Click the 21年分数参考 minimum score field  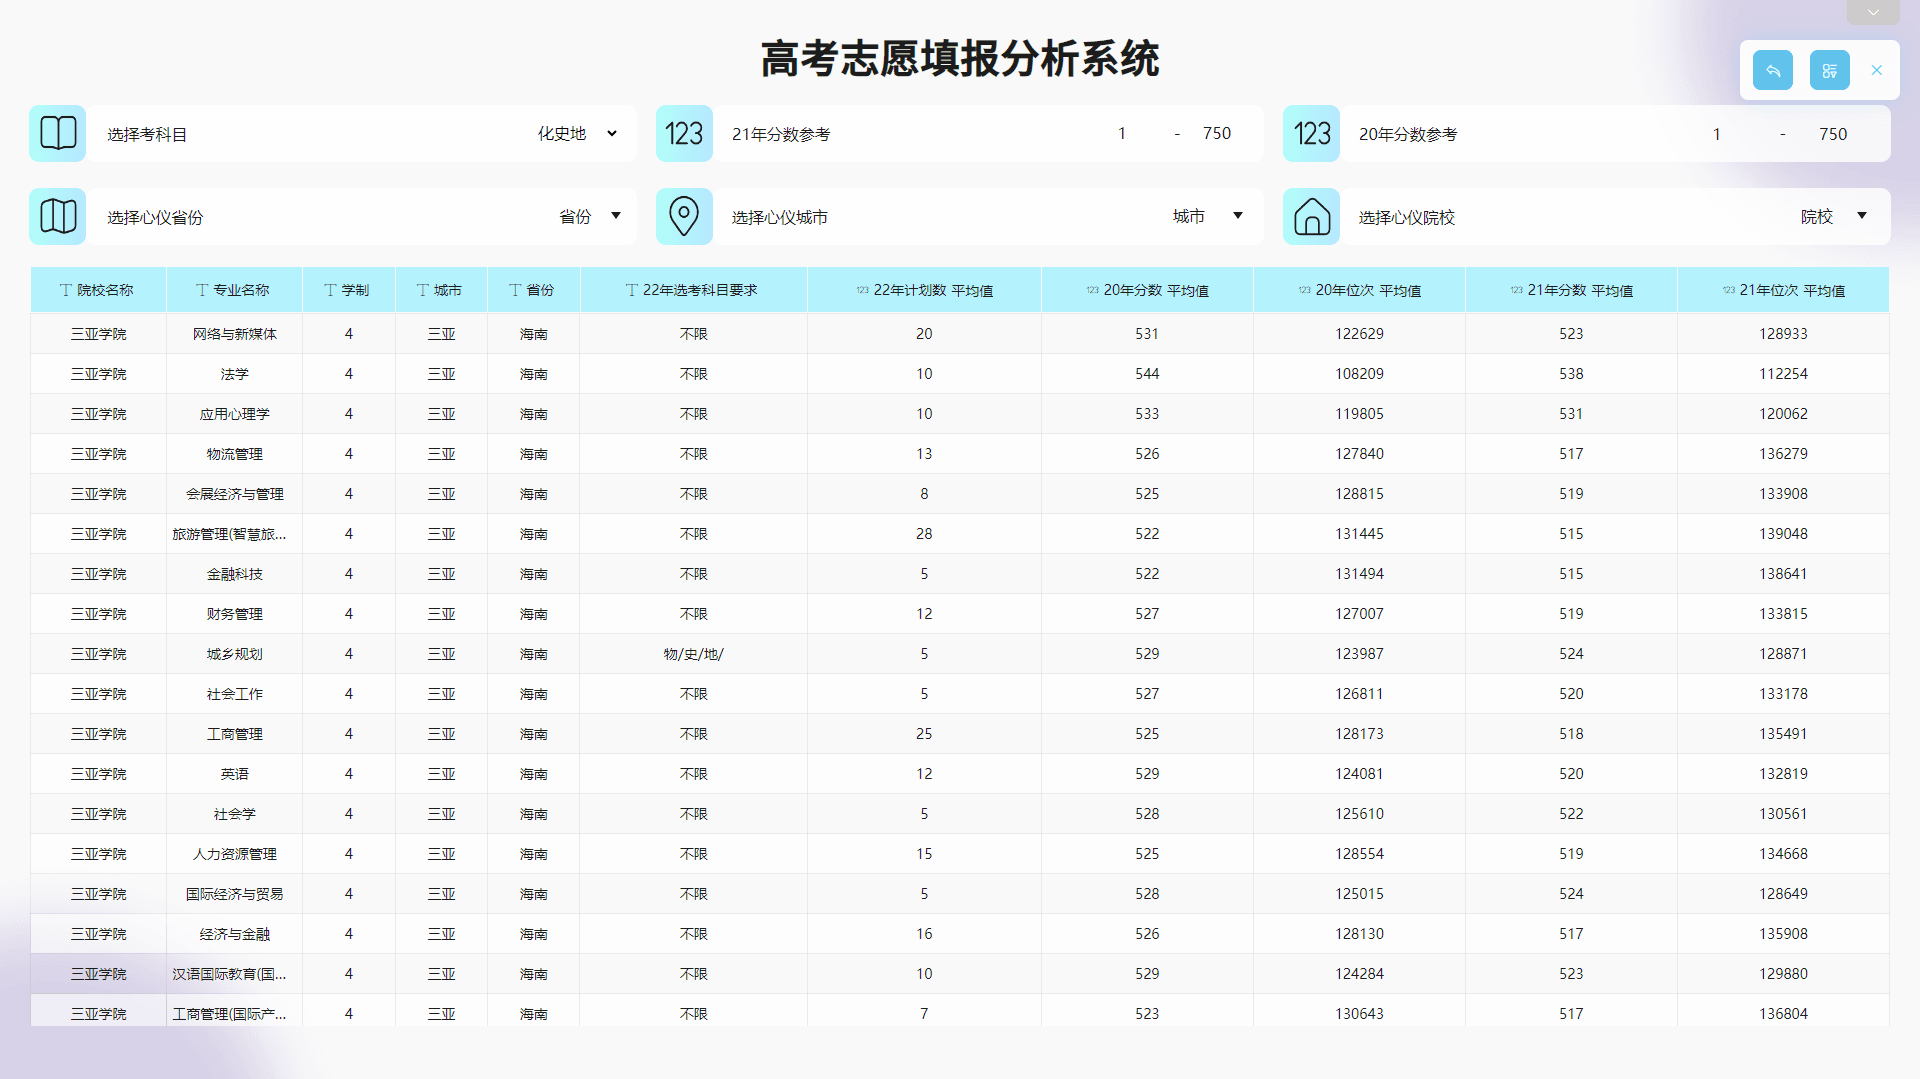(1122, 133)
